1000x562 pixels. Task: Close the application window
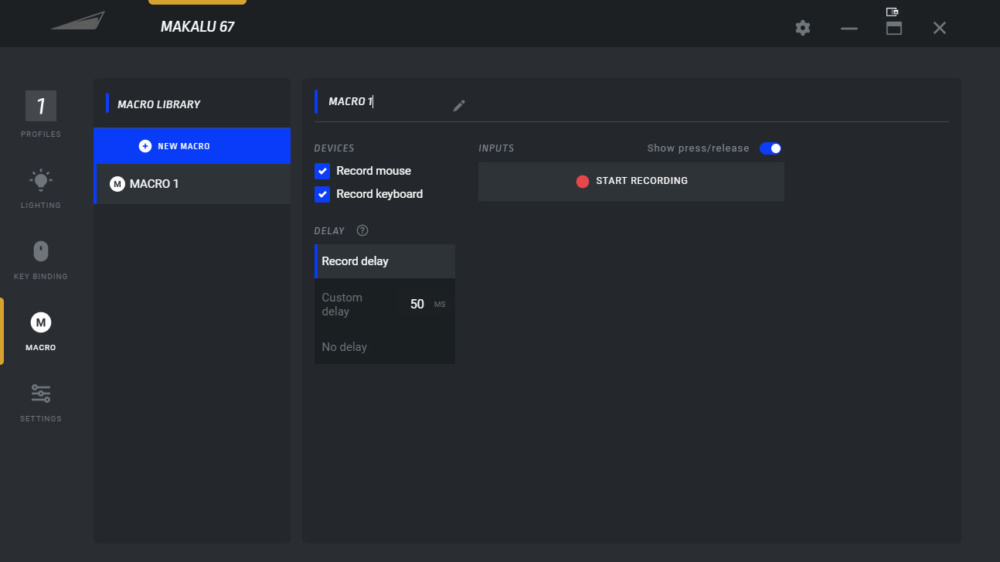[939, 28]
